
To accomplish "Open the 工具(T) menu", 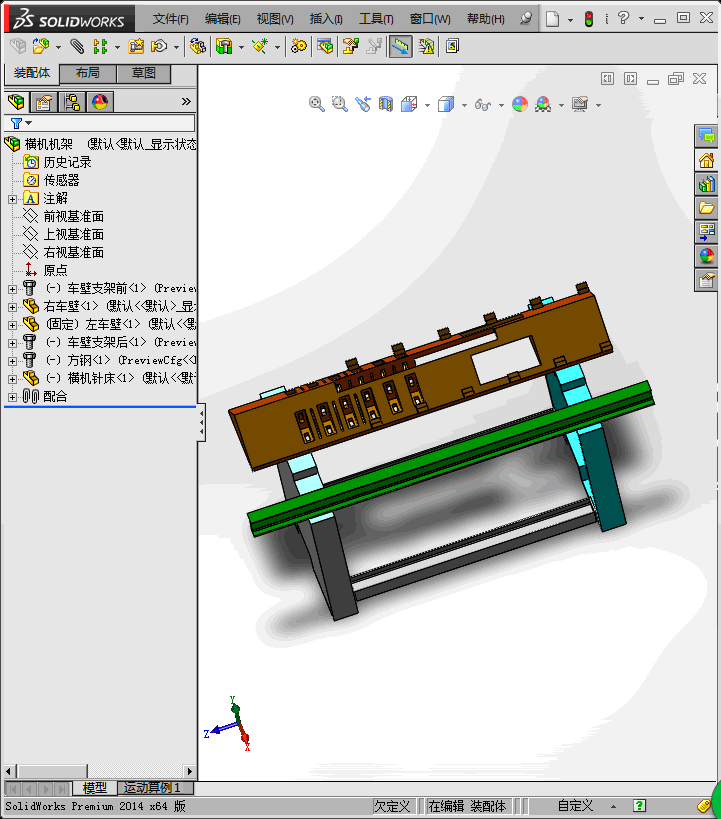I will point(376,19).
